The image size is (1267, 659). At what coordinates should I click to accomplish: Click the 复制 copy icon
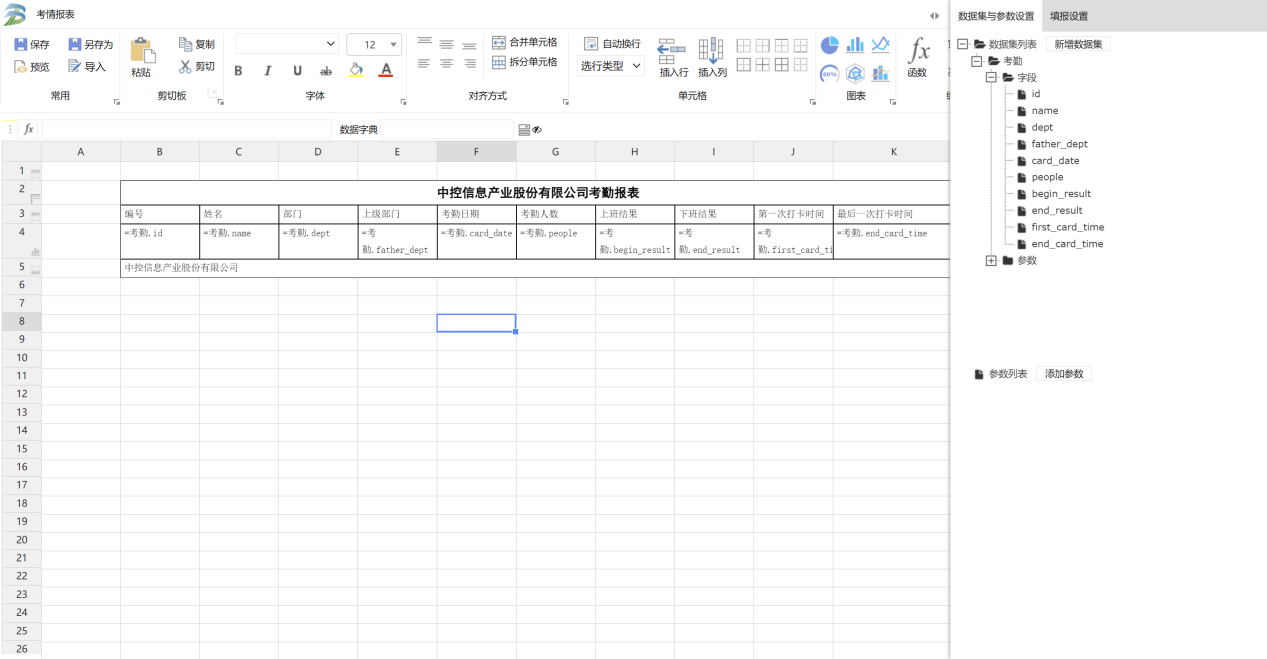click(185, 45)
